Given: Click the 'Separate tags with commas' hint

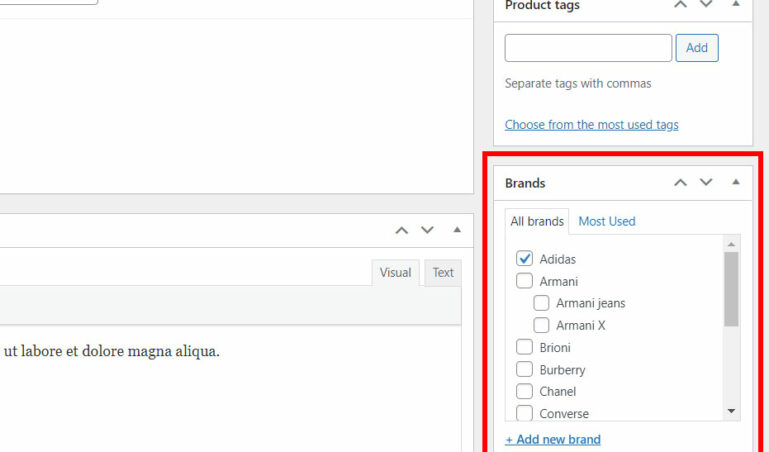Looking at the screenshot, I should click(578, 83).
